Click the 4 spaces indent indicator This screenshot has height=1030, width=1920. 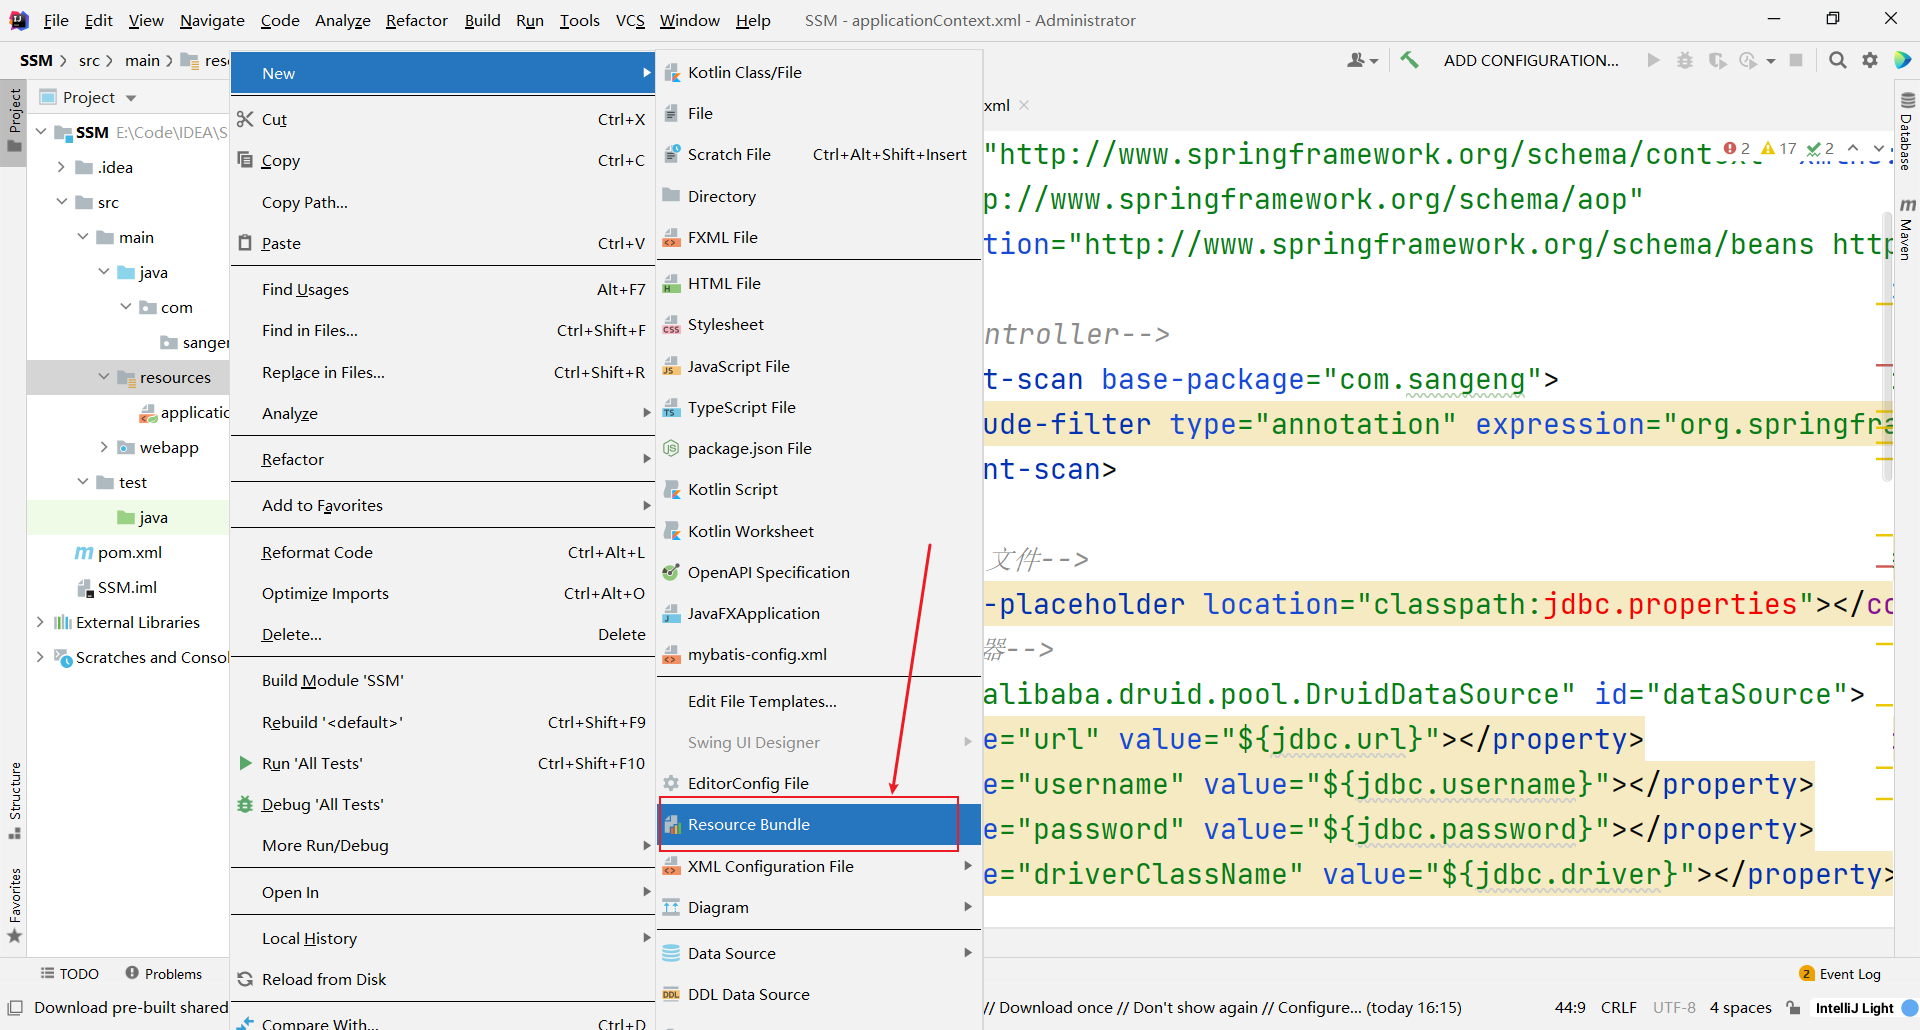[1740, 1007]
